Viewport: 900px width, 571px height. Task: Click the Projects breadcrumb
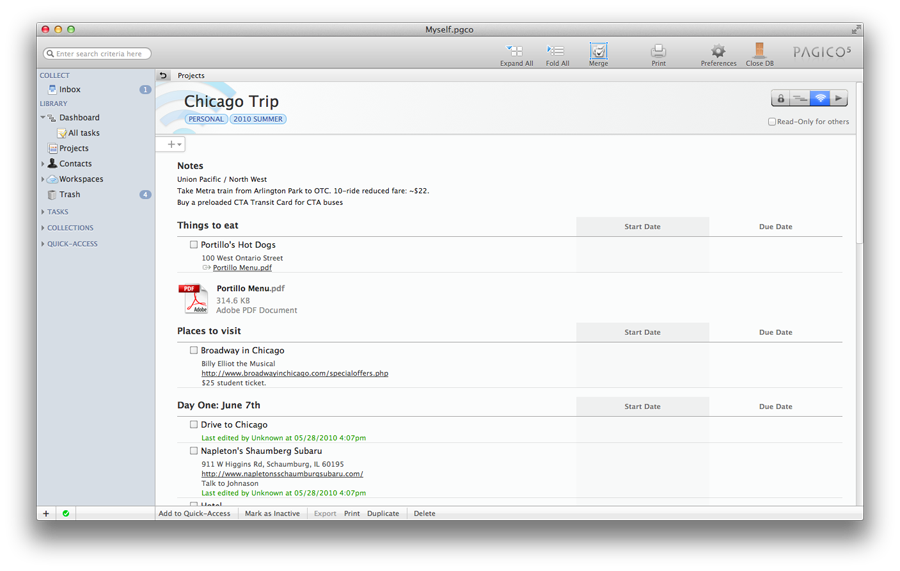coord(191,75)
